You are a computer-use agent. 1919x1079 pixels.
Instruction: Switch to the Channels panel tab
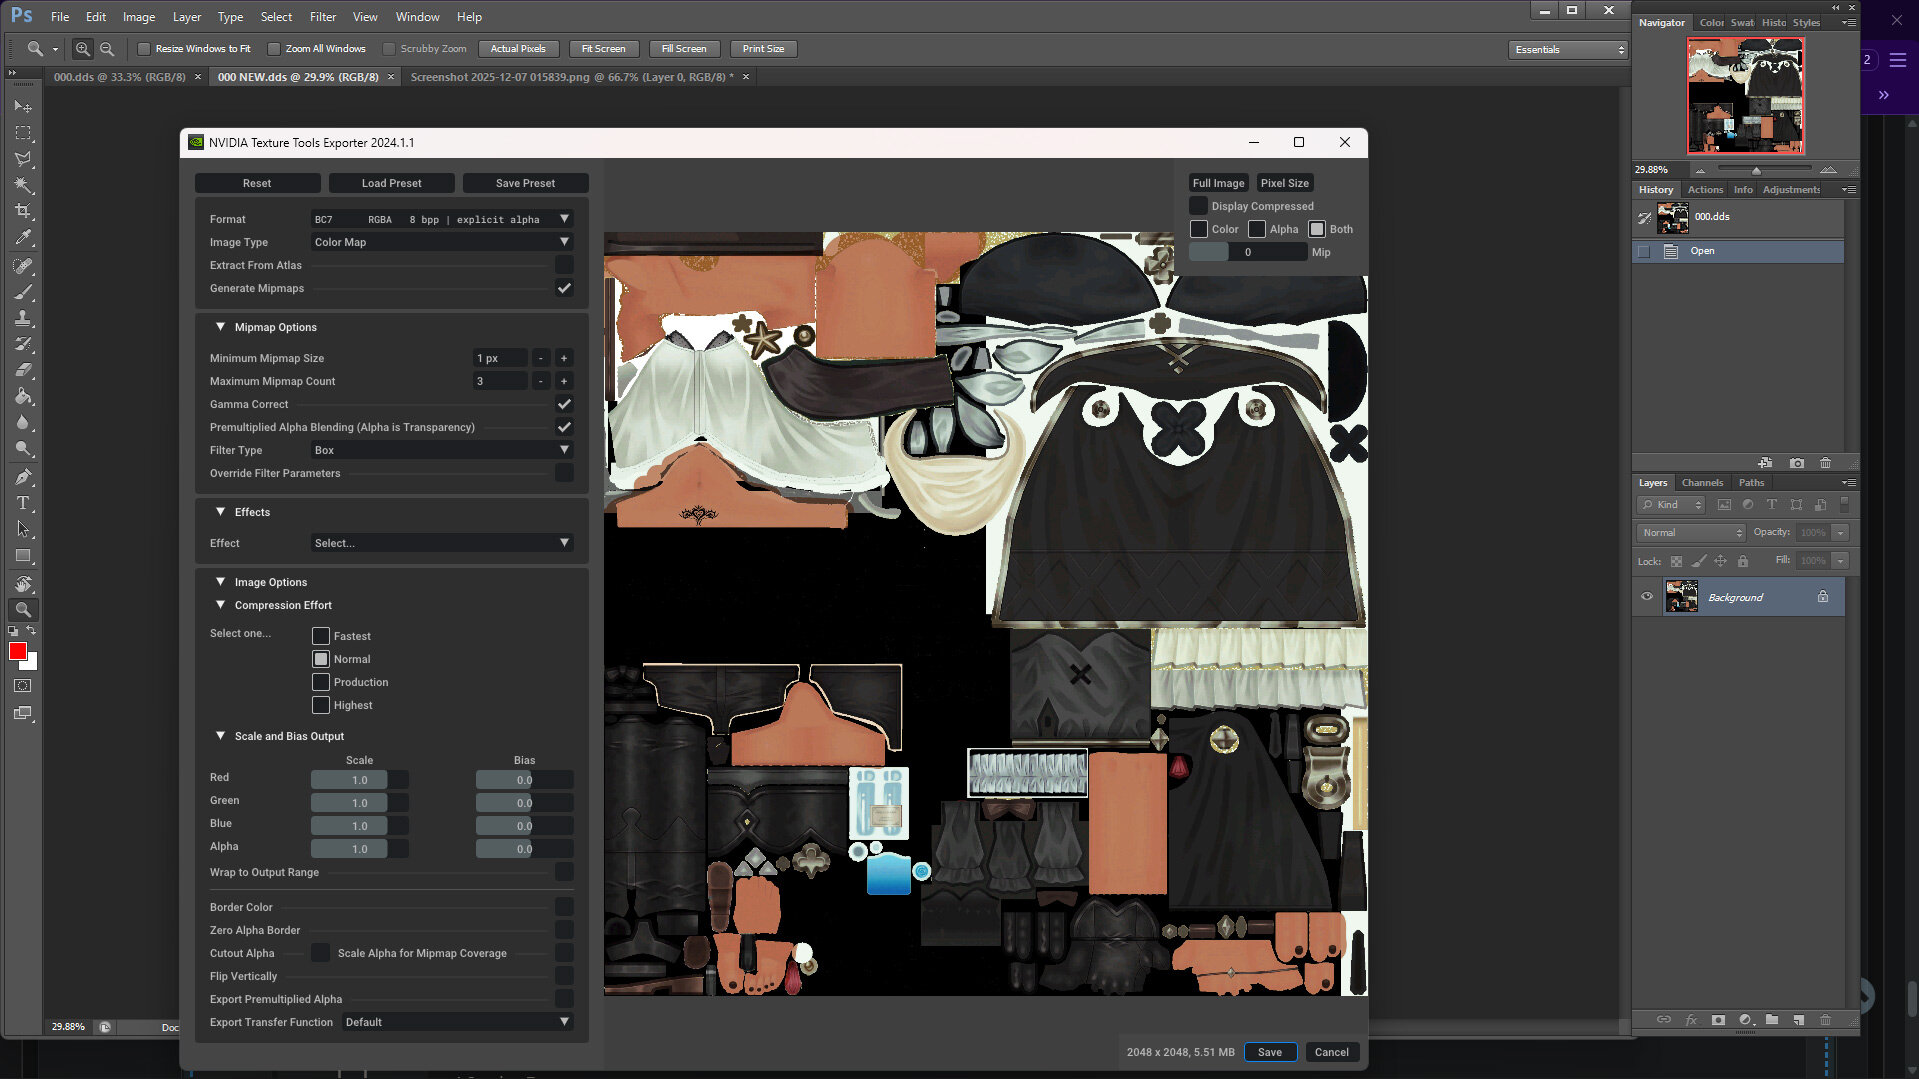[1702, 482]
